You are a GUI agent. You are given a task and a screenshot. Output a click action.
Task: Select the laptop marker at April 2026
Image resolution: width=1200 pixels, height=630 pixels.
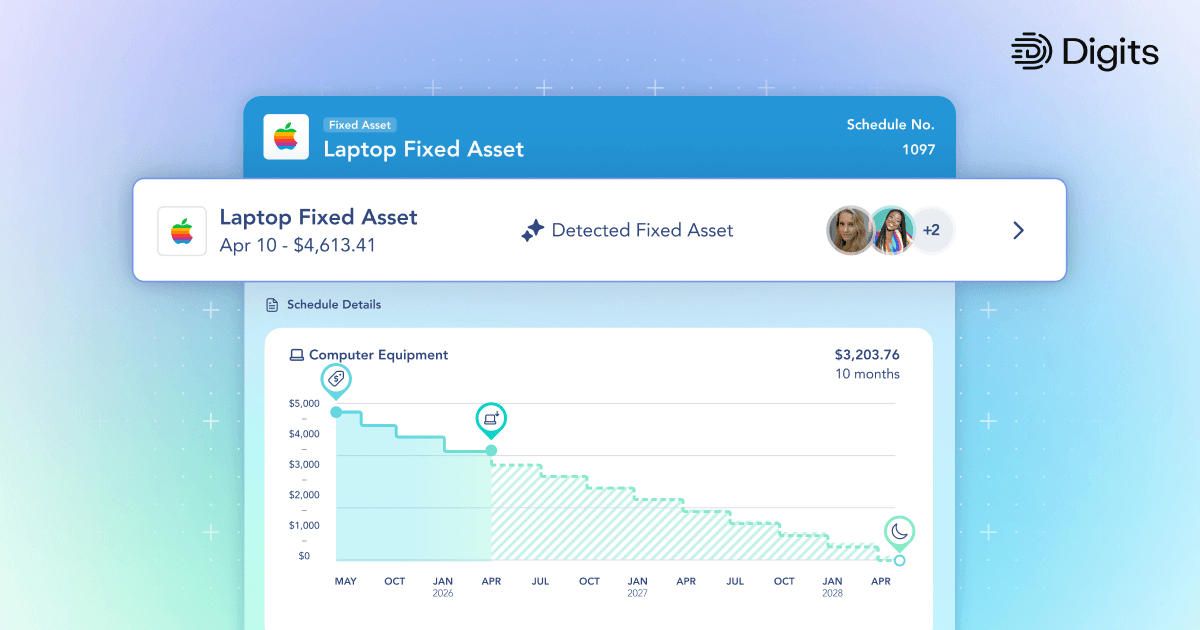point(491,421)
